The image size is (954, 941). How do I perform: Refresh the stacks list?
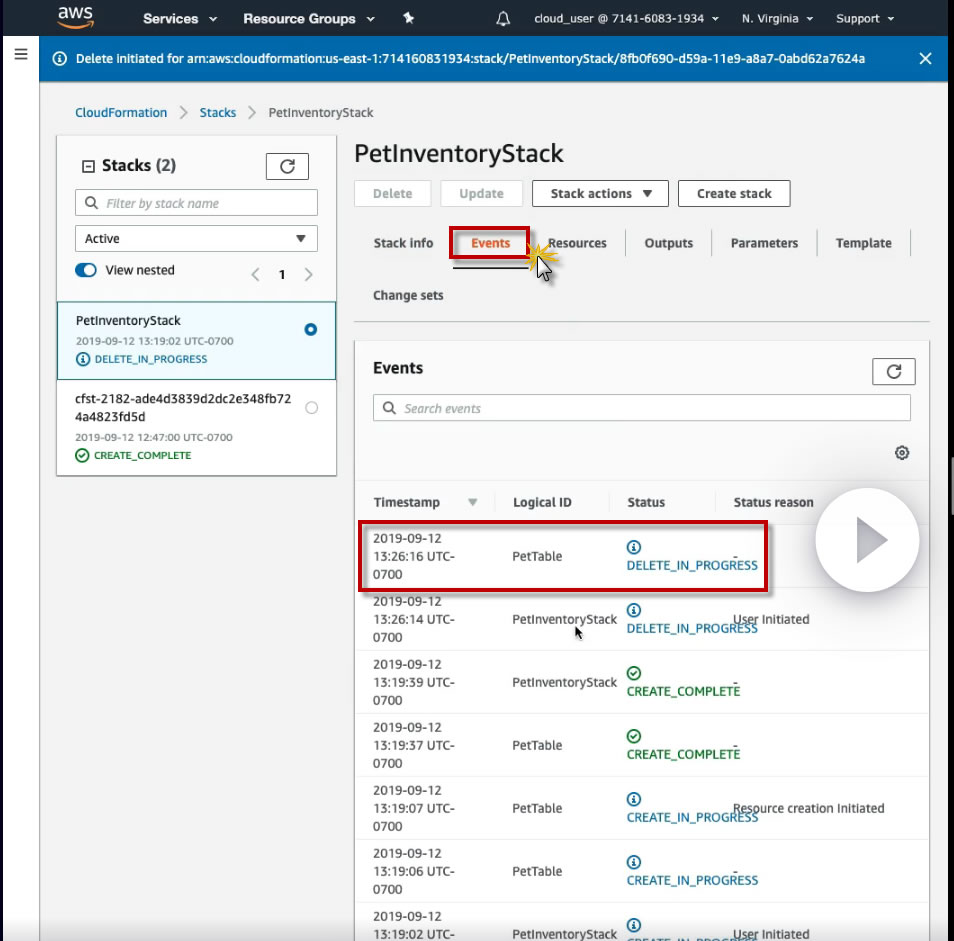pyautogui.click(x=287, y=166)
